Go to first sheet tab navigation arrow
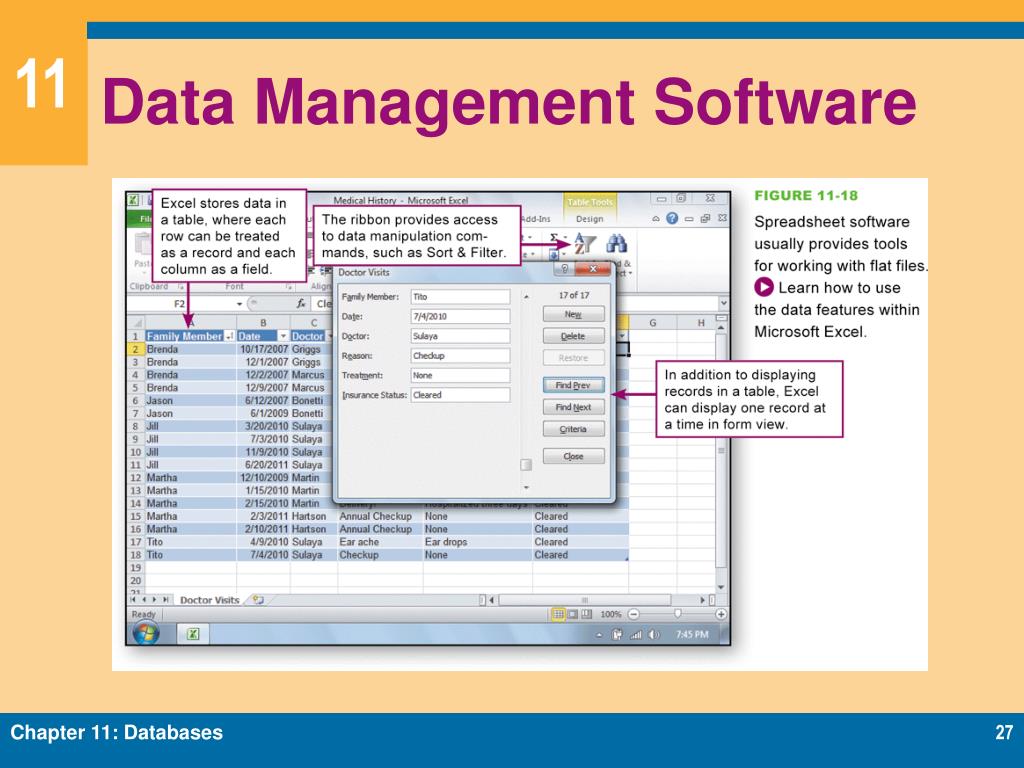Viewport: 1024px width, 768px height. pyautogui.click(x=134, y=599)
